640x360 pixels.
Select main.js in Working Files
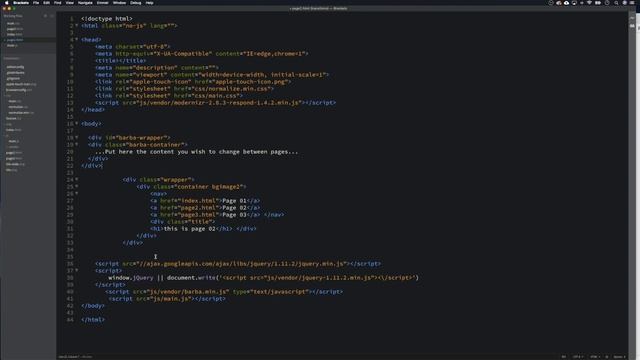point(12,45)
